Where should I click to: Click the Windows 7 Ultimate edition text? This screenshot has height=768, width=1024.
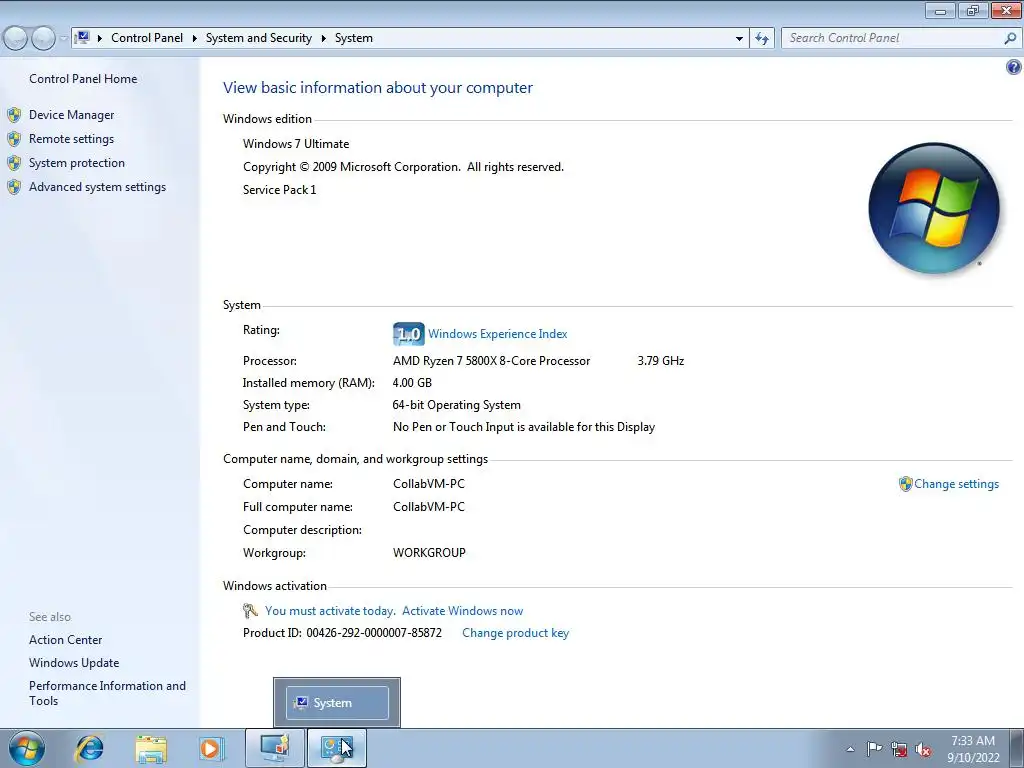click(x=296, y=144)
